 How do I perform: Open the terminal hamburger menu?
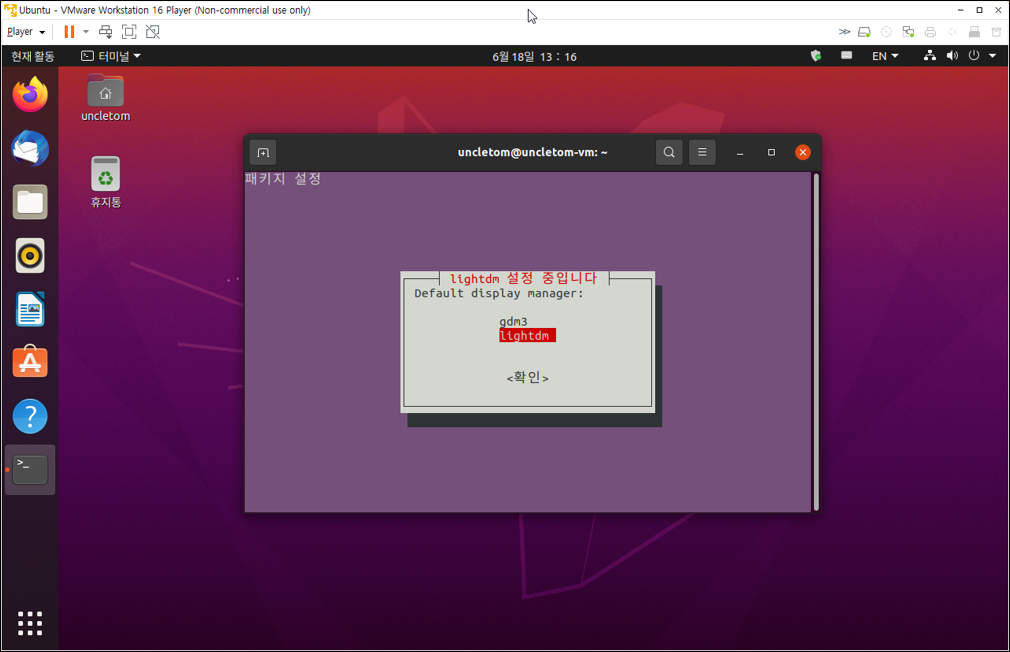point(702,153)
